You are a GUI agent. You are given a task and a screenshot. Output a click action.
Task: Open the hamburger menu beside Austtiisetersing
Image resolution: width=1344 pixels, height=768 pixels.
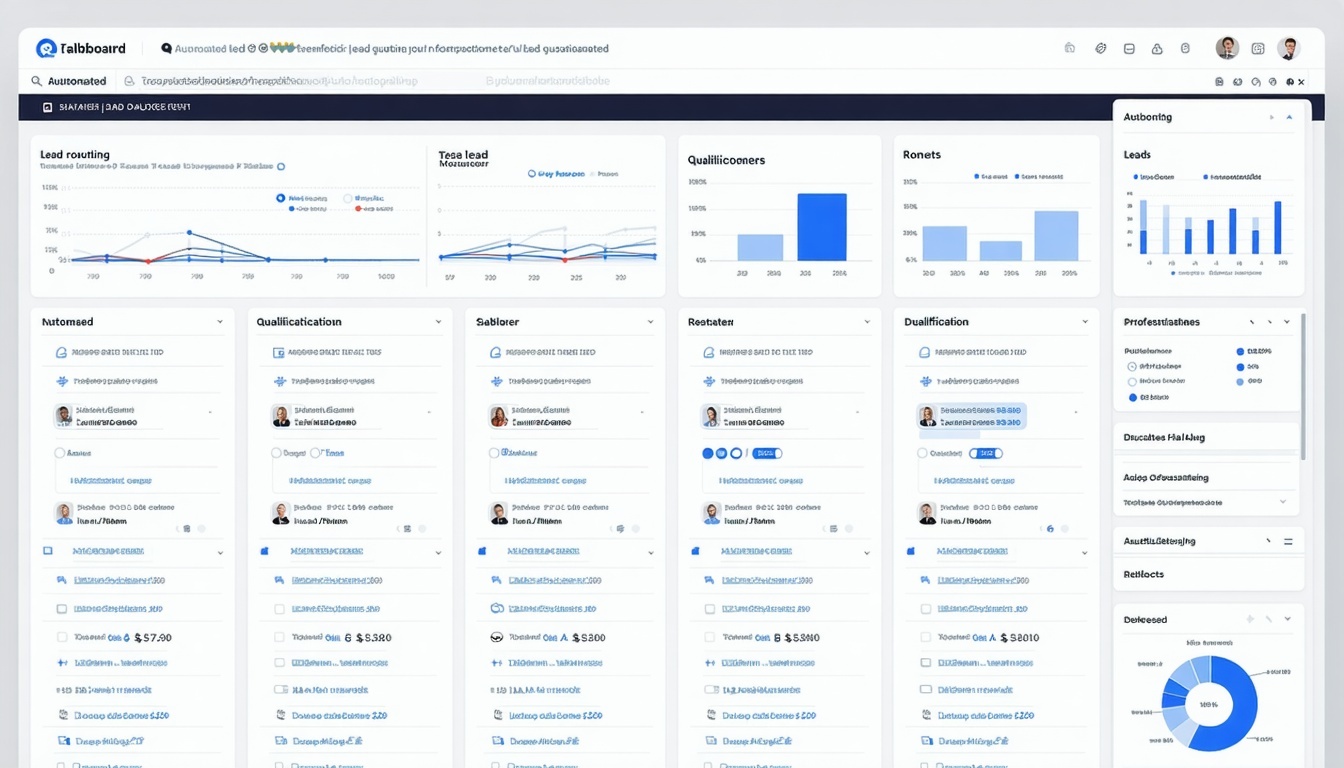1288,542
